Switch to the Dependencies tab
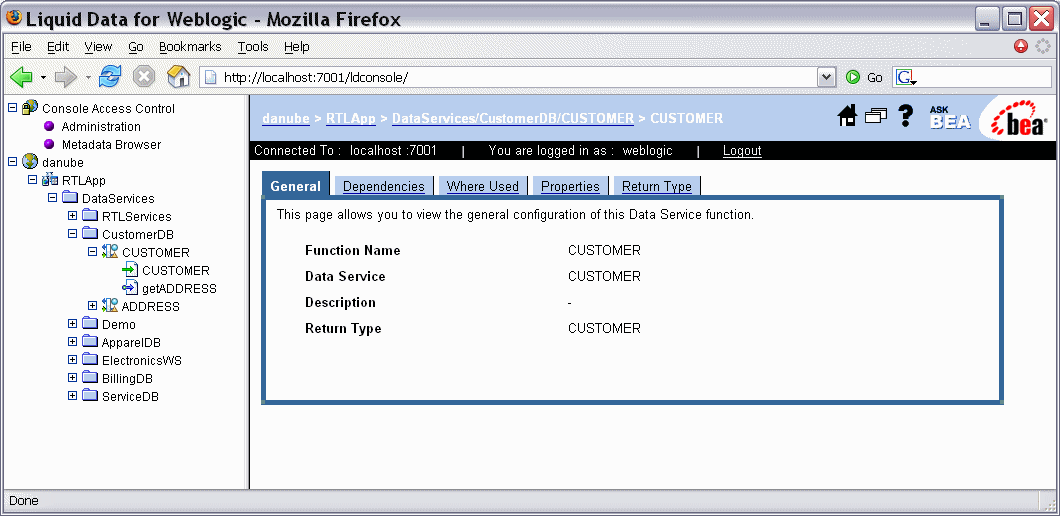The image size is (1060, 516). [x=383, y=186]
